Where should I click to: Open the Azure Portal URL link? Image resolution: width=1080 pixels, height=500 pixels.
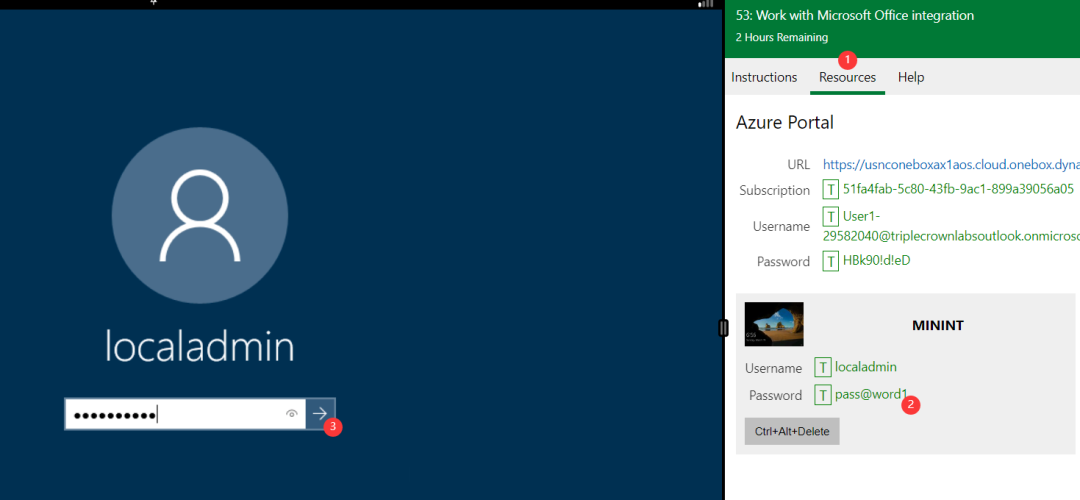(x=951, y=165)
